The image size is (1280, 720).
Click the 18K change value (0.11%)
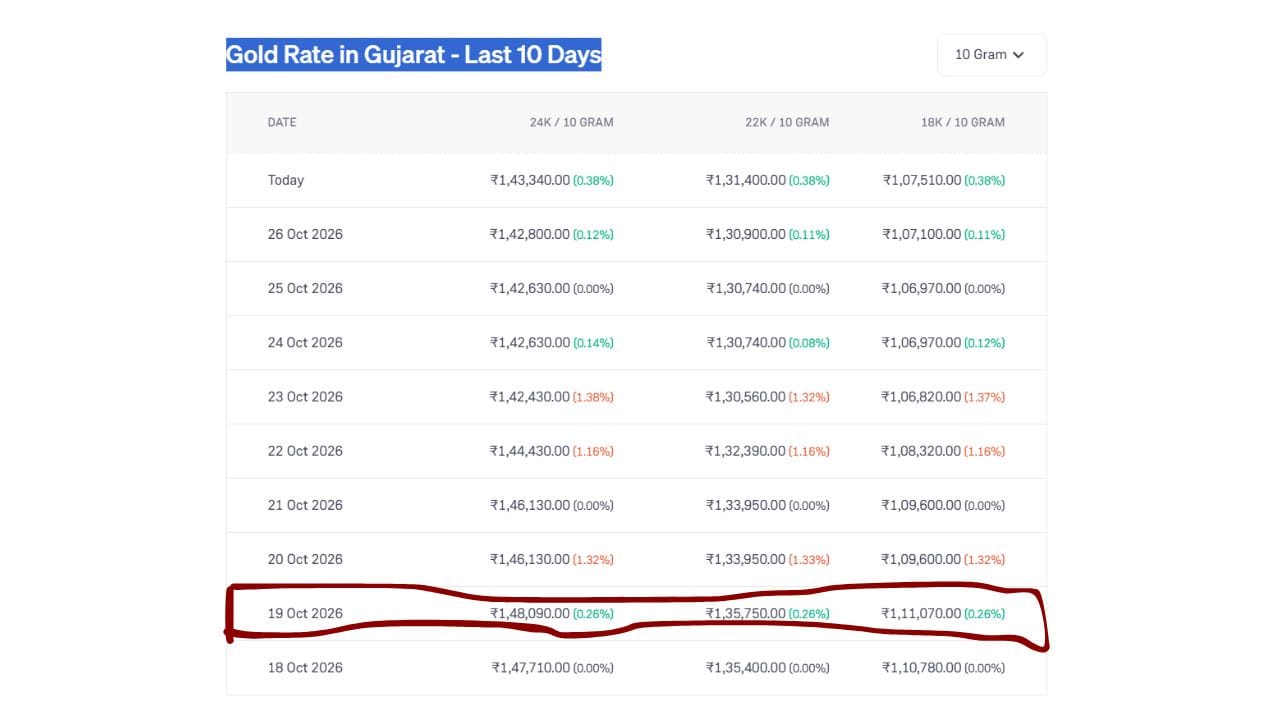point(985,235)
